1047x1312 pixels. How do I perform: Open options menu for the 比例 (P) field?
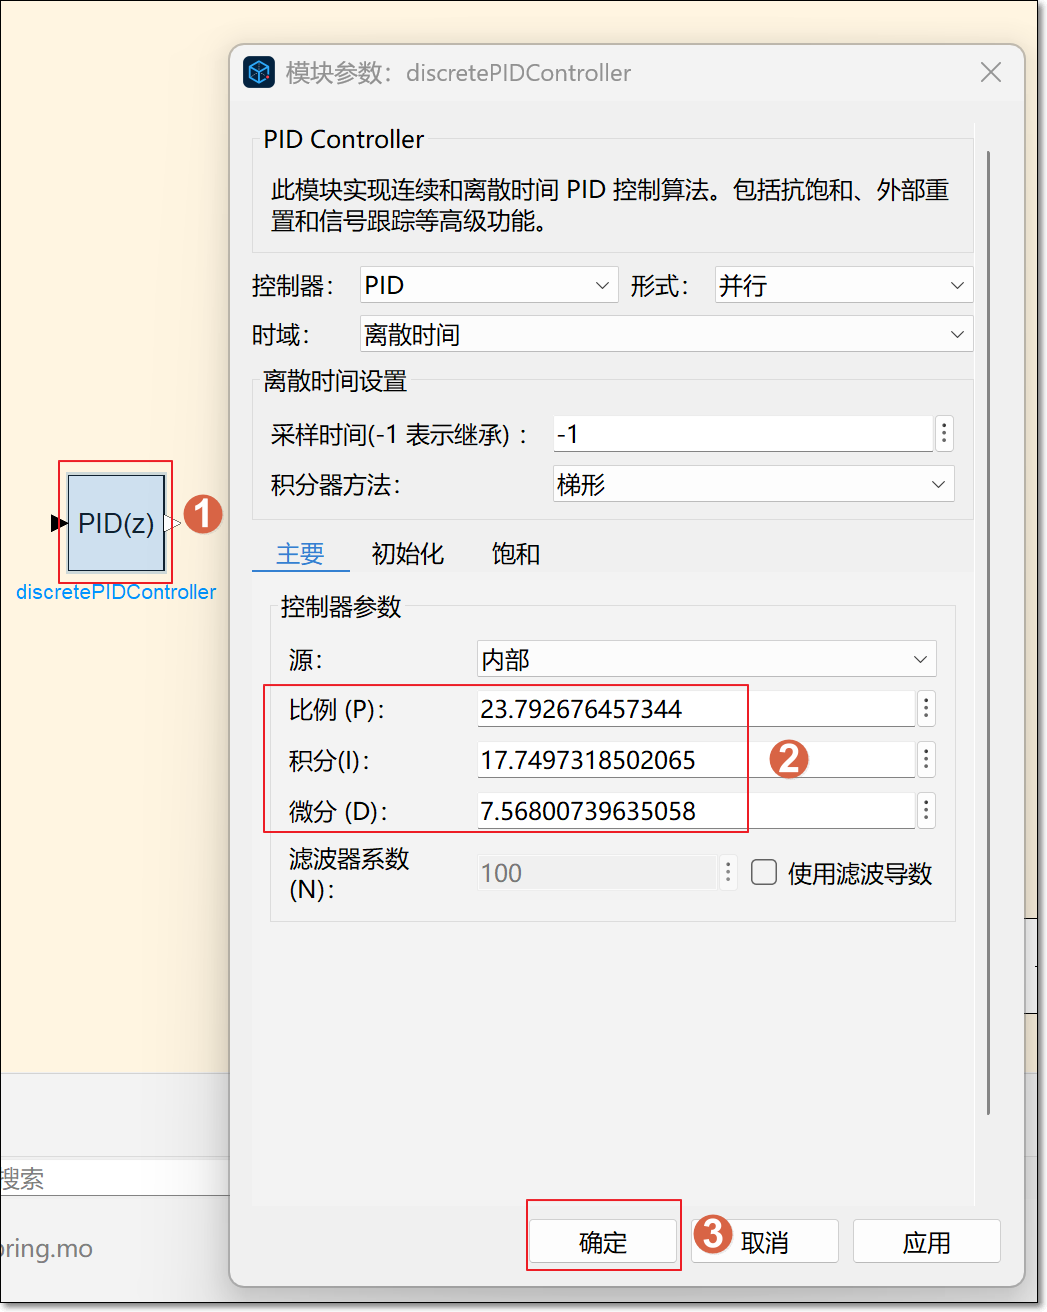pyautogui.click(x=926, y=709)
